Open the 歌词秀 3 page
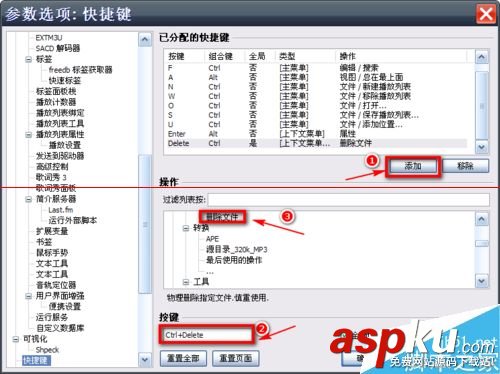 click(51, 177)
